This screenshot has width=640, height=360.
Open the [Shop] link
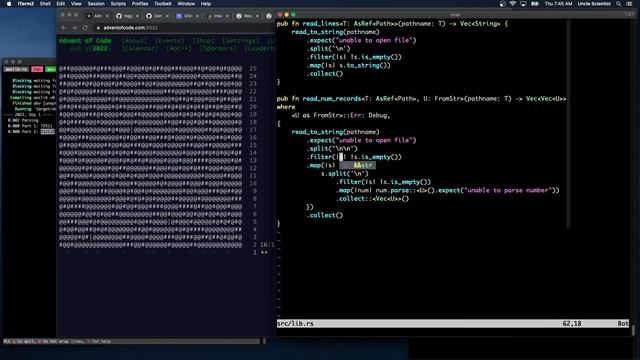203,40
